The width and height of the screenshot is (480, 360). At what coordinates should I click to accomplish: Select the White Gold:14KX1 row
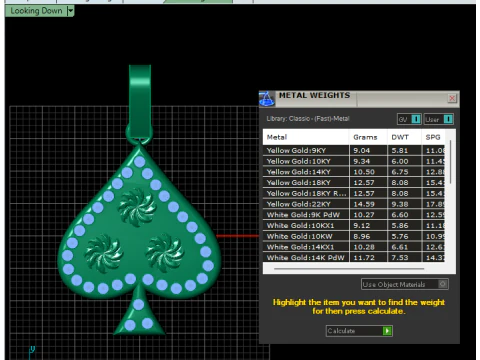coord(353,247)
